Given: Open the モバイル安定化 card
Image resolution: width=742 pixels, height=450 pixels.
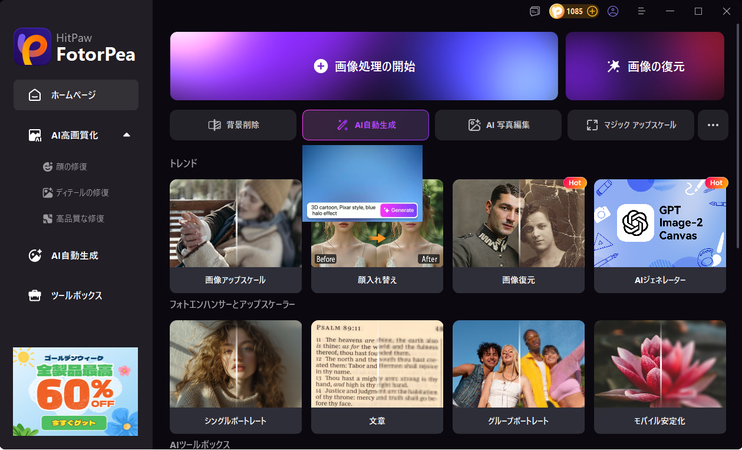Looking at the screenshot, I should click(660, 377).
